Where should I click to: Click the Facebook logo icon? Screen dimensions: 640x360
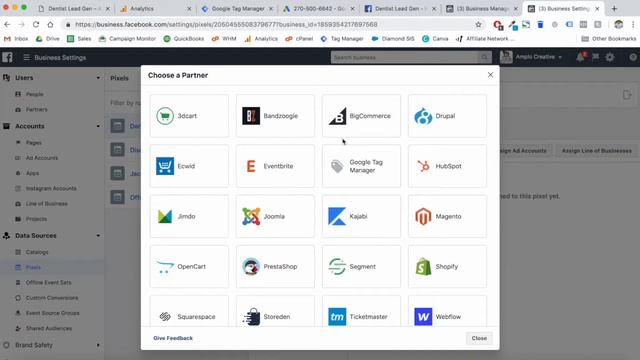[x=7, y=57]
